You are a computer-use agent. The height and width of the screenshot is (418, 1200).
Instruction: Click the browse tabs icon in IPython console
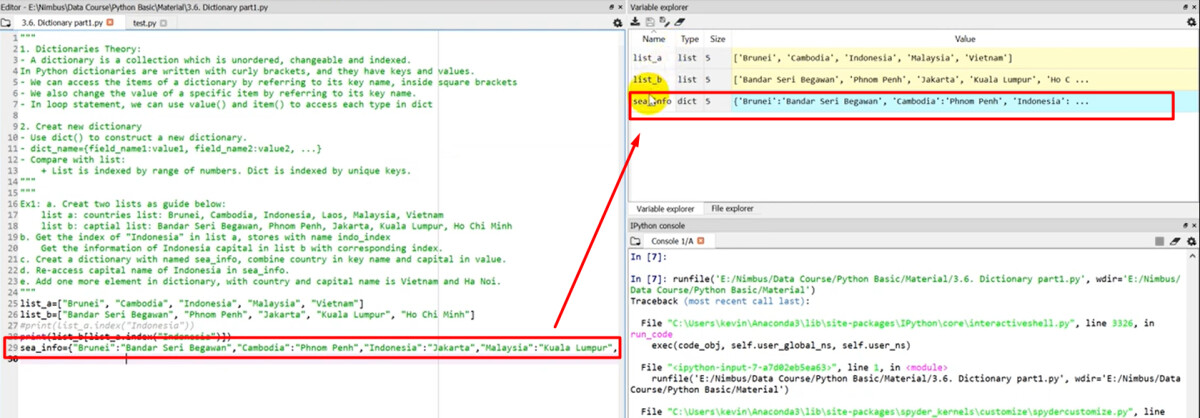[x=637, y=241]
